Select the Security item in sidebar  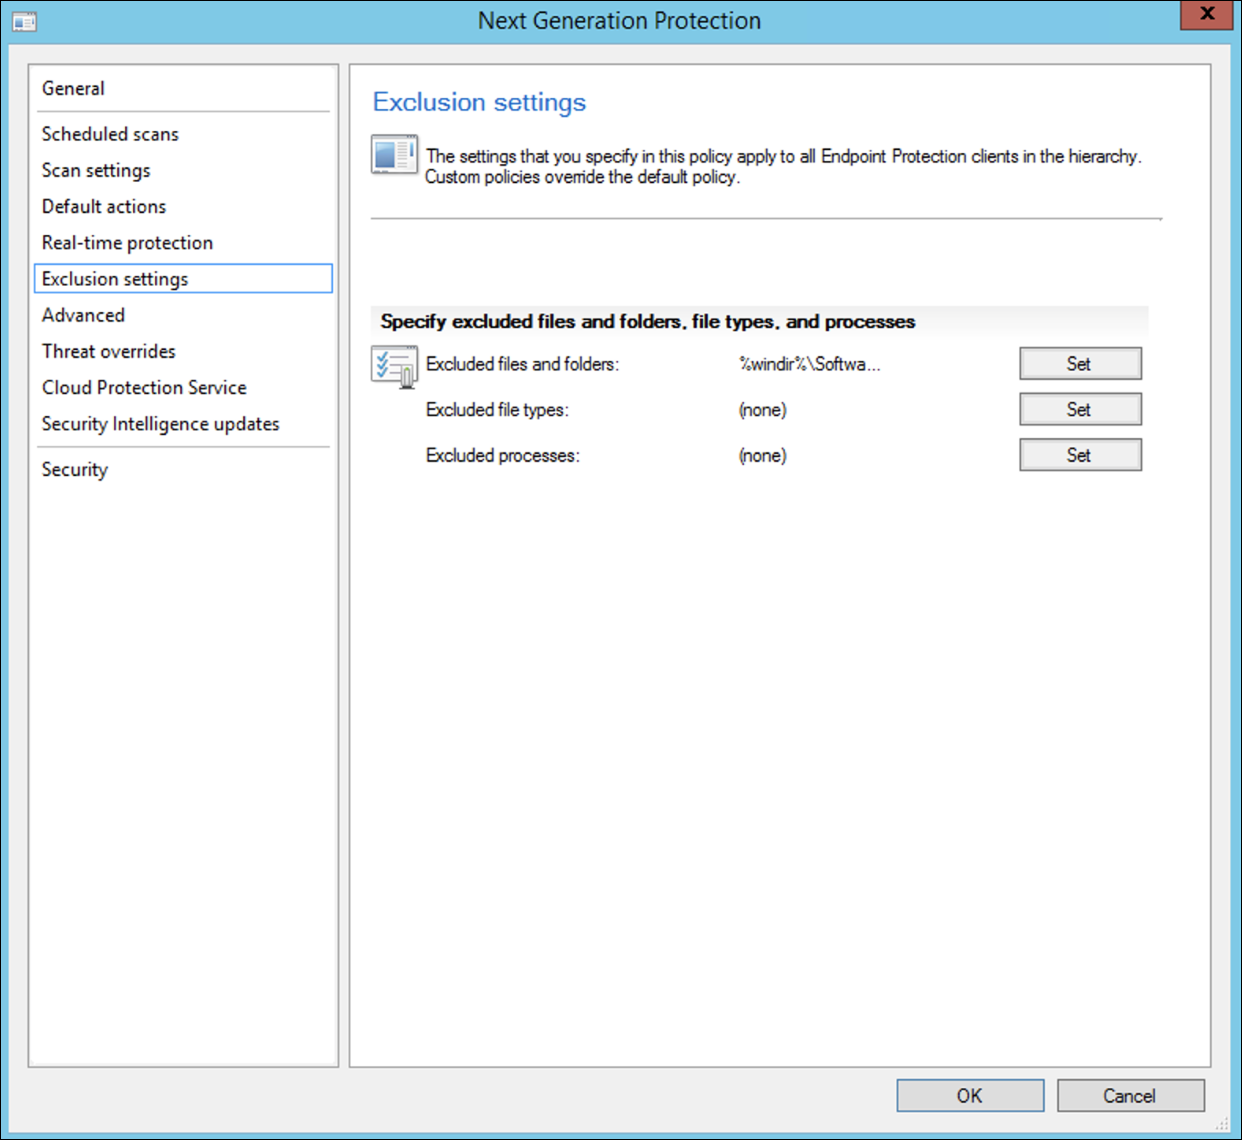[74, 470]
